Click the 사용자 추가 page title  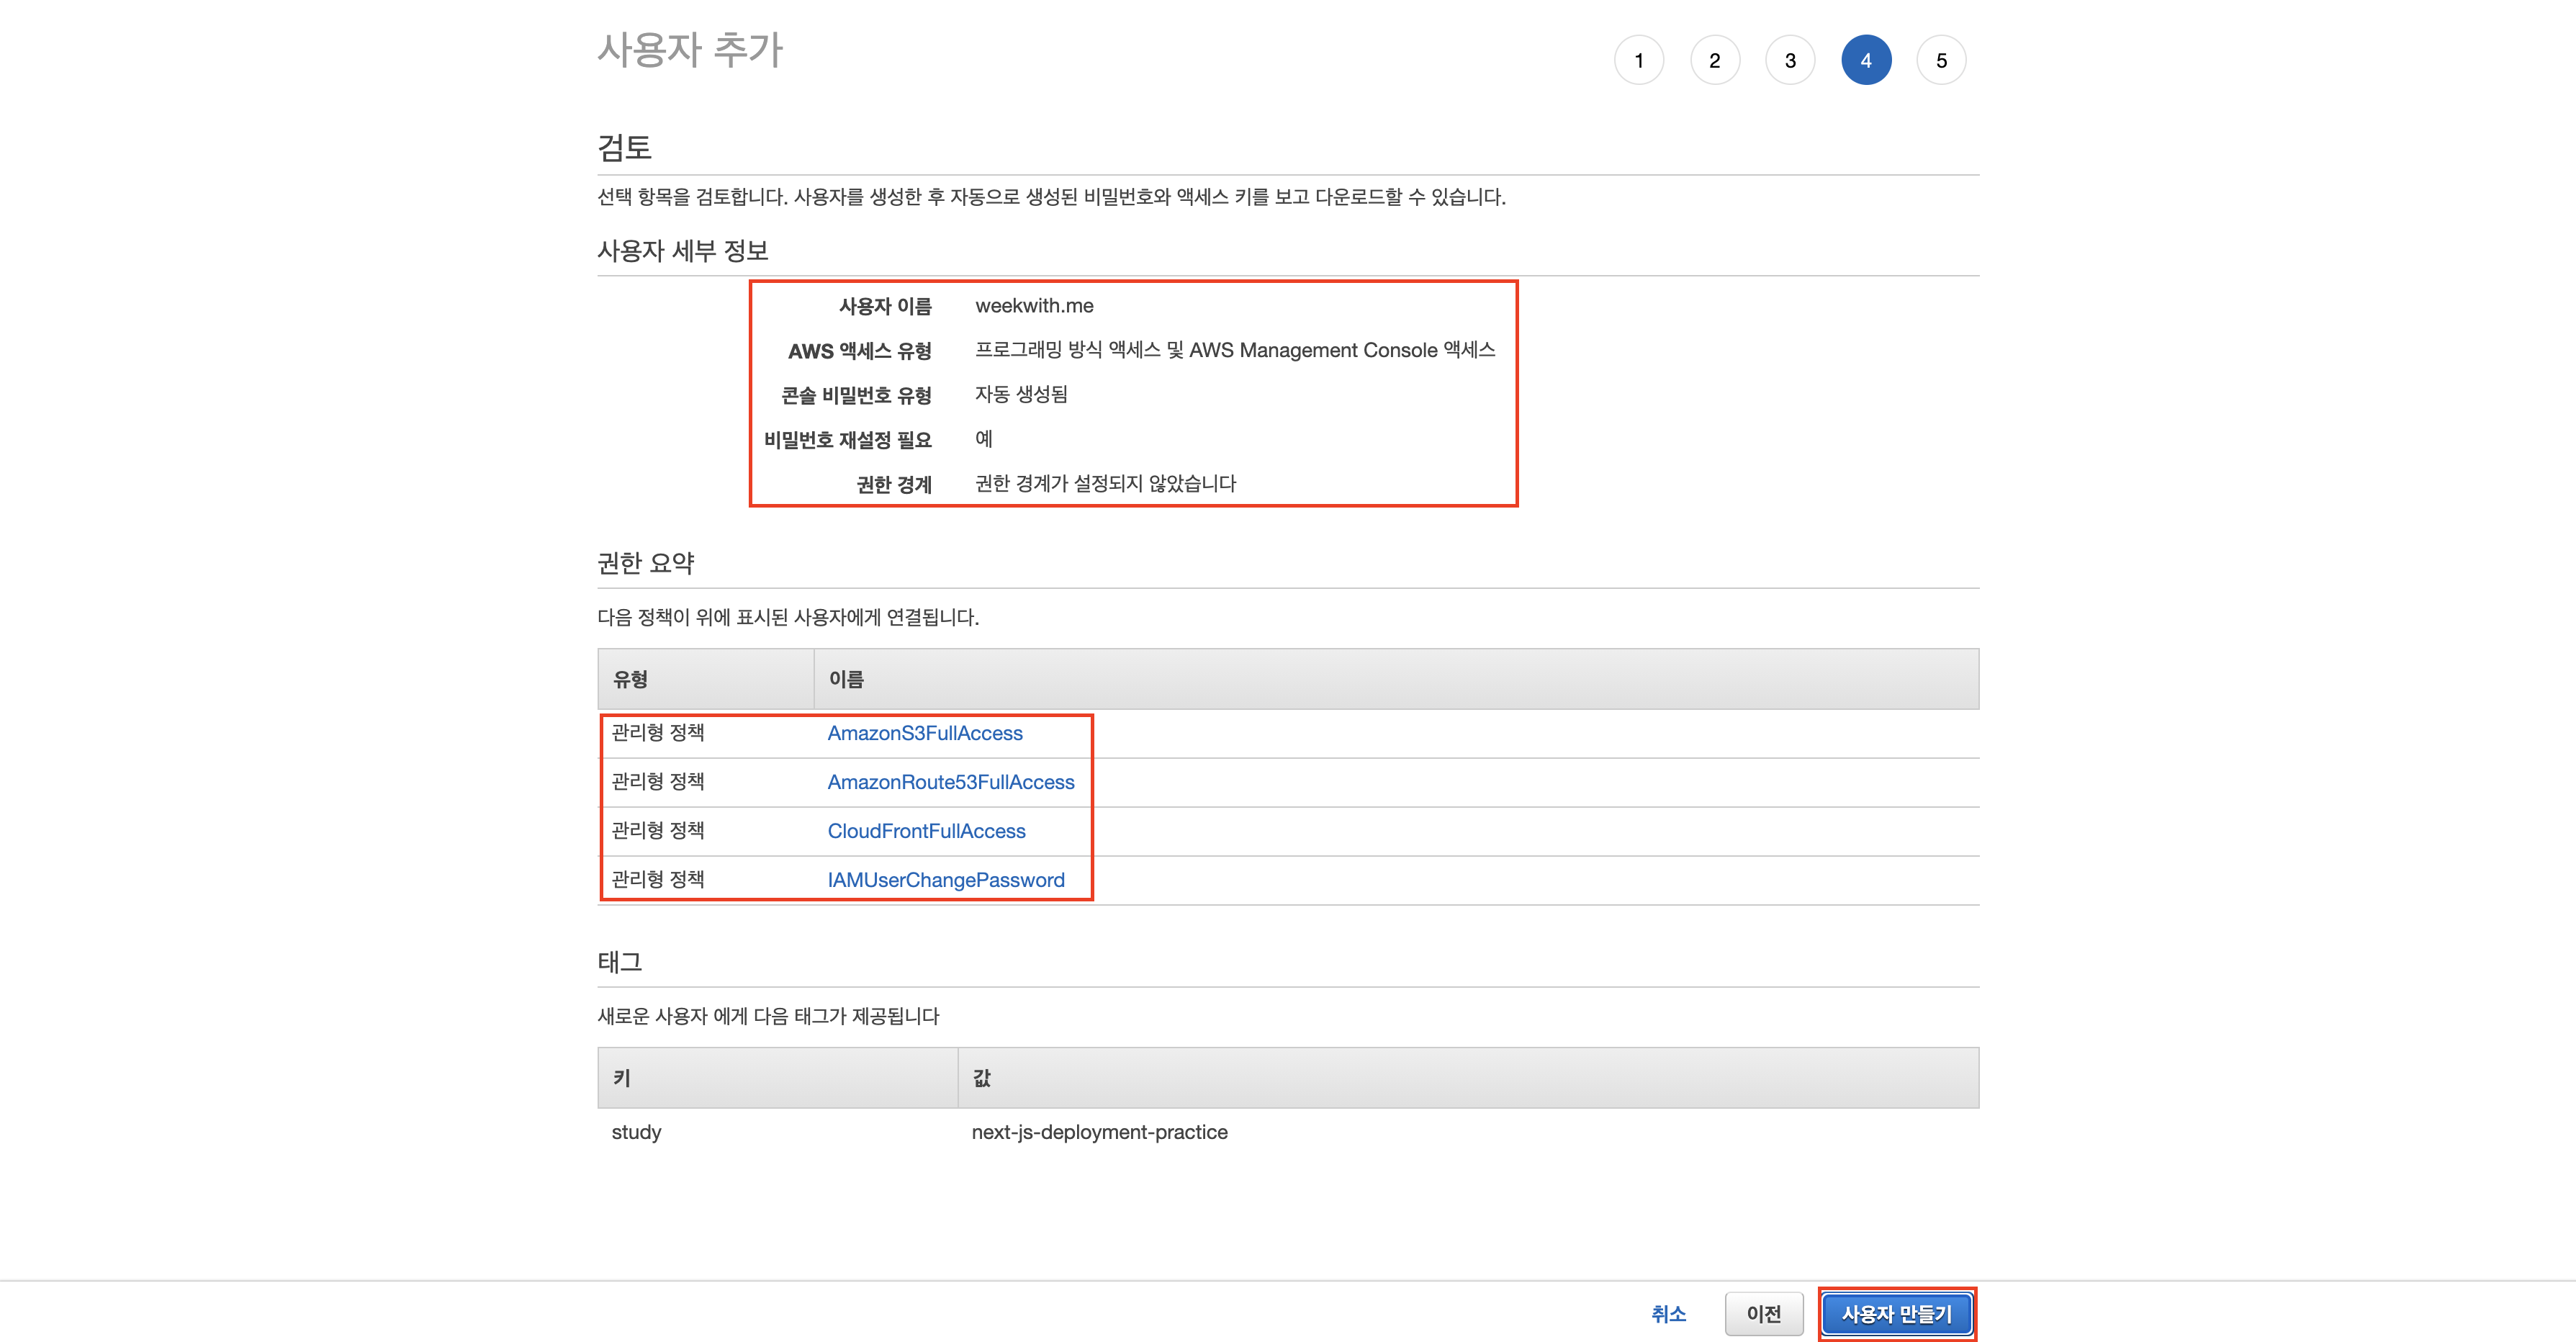click(x=689, y=50)
